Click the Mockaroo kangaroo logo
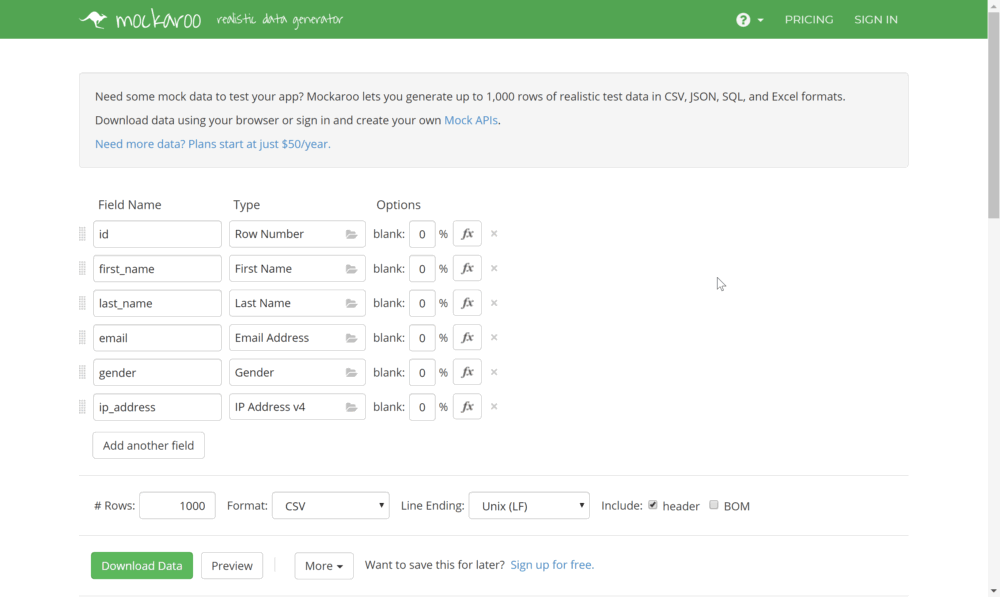 [x=94, y=20]
